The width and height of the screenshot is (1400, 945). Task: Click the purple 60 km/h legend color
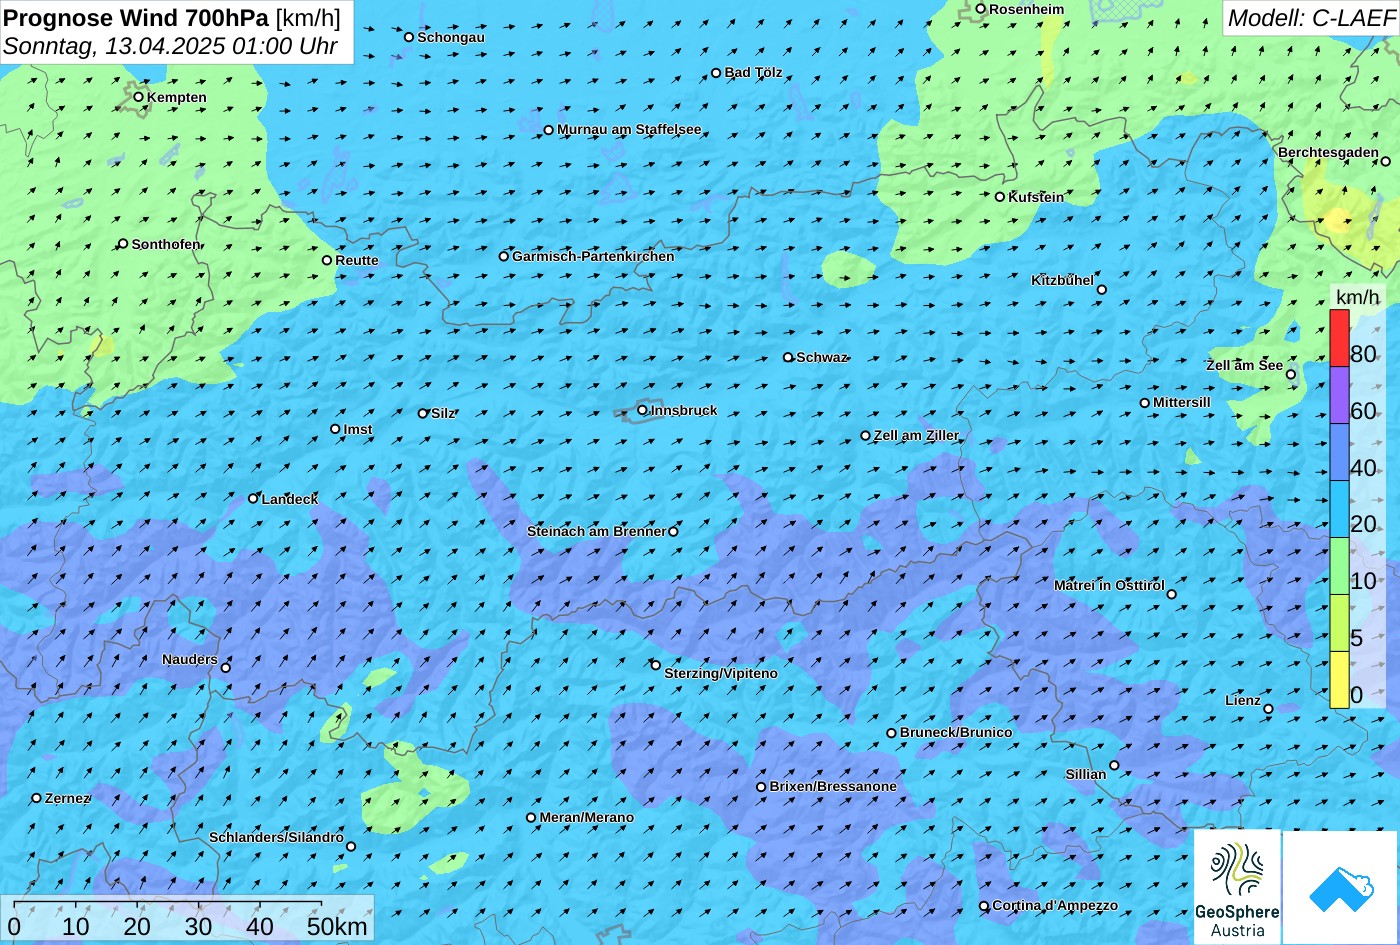(x=1339, y=395)
